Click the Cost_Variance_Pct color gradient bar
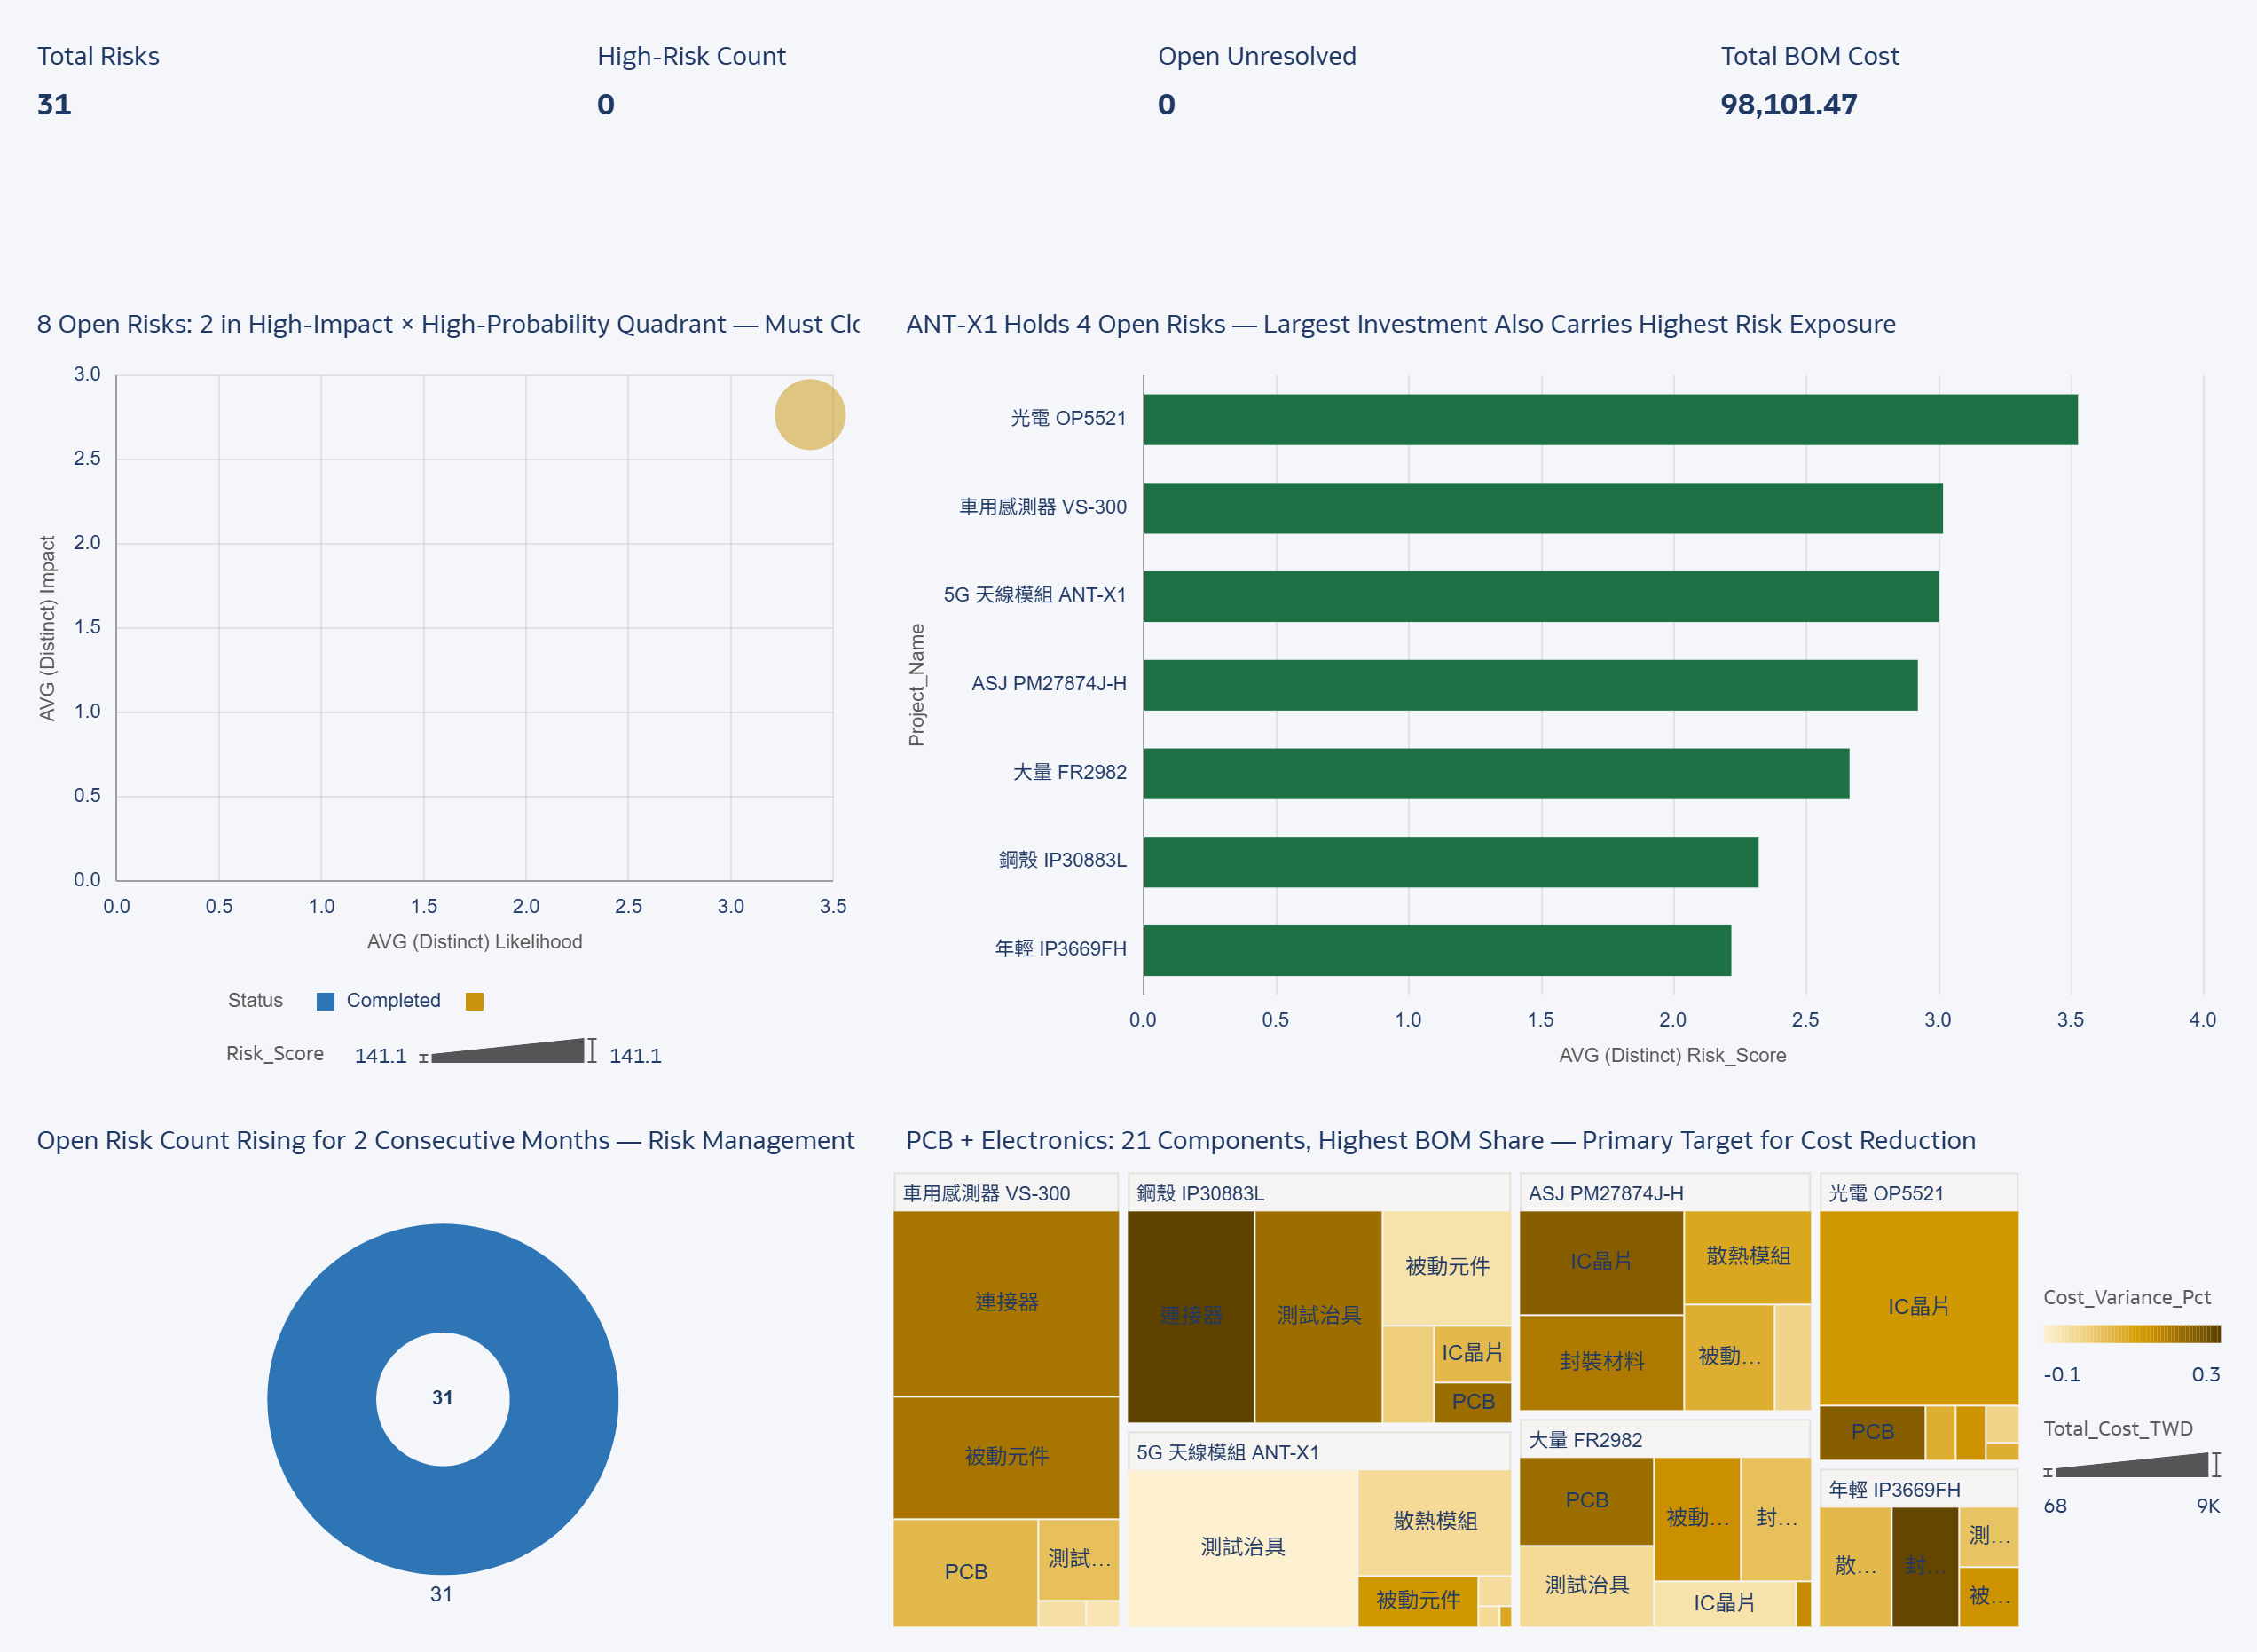The height and width of the screenshot is (1652, 2257). coord(2131,1334)
